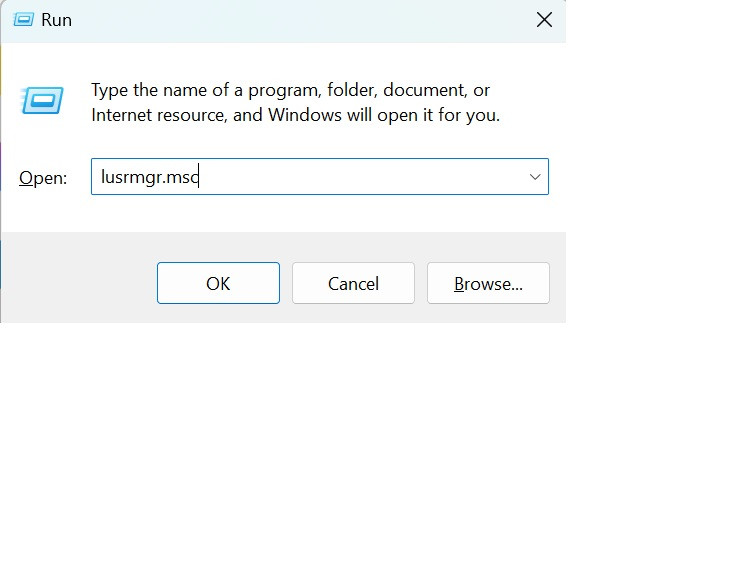Click the "Run" title text

pos(57,20)
